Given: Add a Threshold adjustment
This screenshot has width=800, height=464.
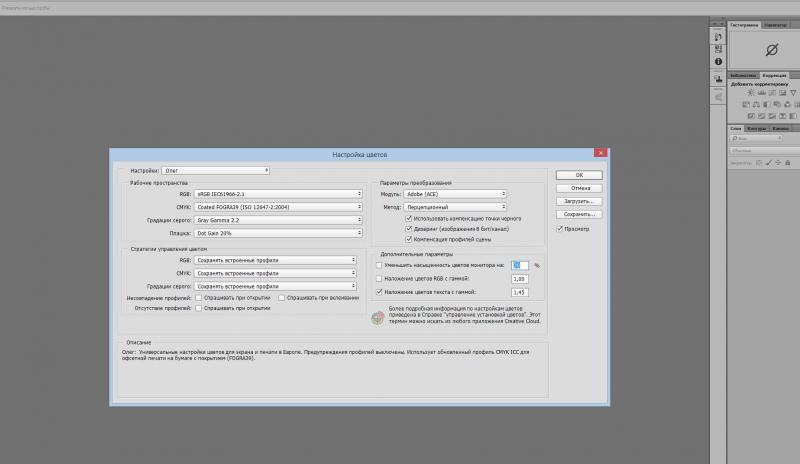Looking at the screenshot, I should click(x=772, y=116).
